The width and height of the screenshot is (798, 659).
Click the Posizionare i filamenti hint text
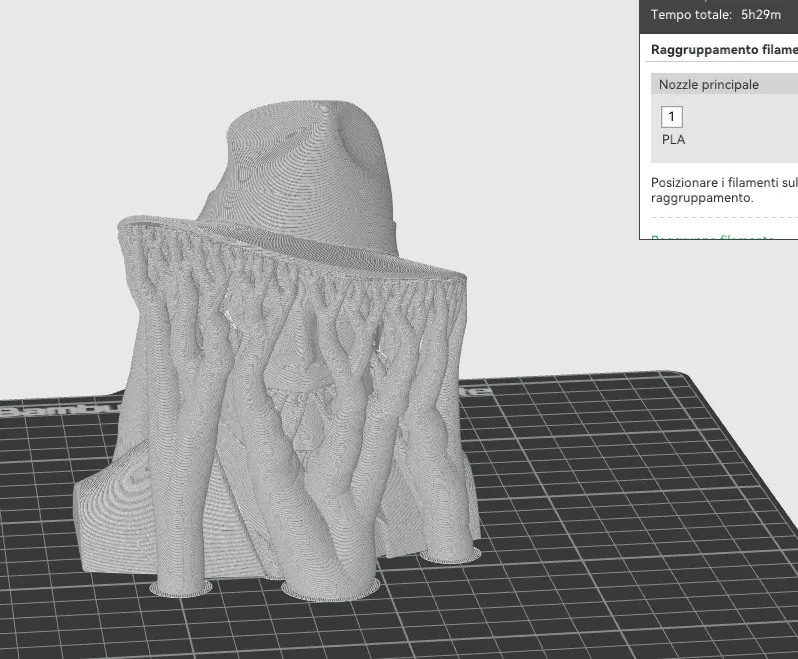point(724,190)
